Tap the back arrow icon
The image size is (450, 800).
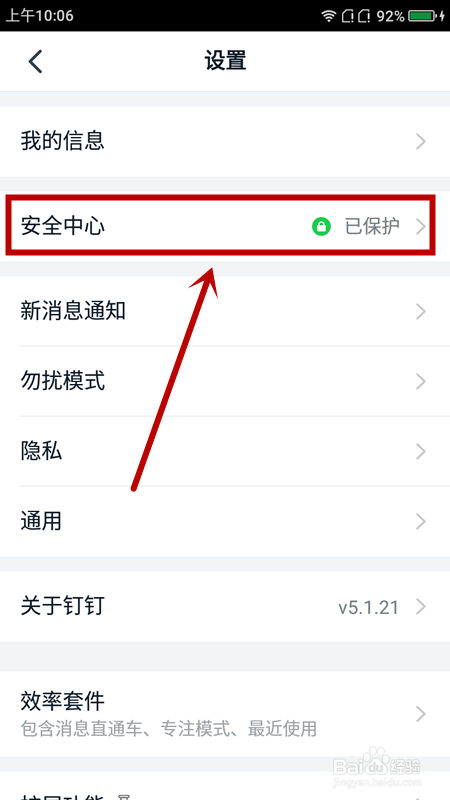point(35,62)
